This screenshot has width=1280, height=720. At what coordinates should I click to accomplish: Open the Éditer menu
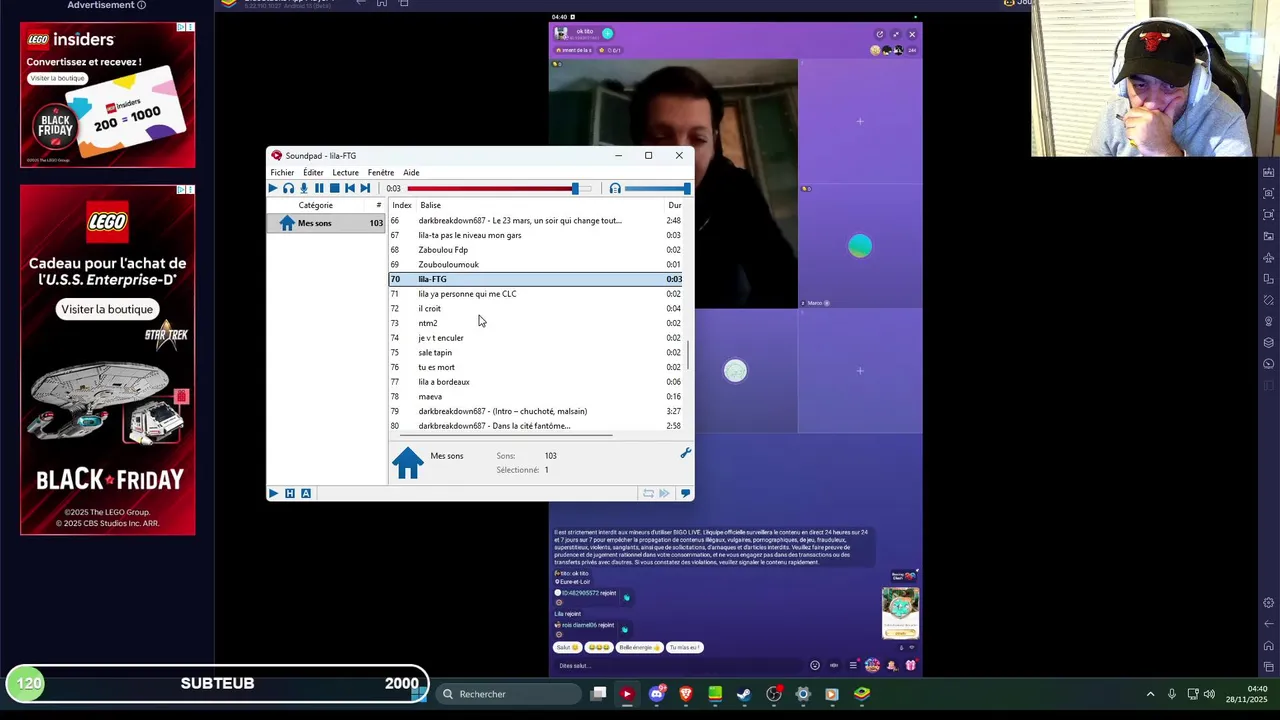tap(313, 172)
